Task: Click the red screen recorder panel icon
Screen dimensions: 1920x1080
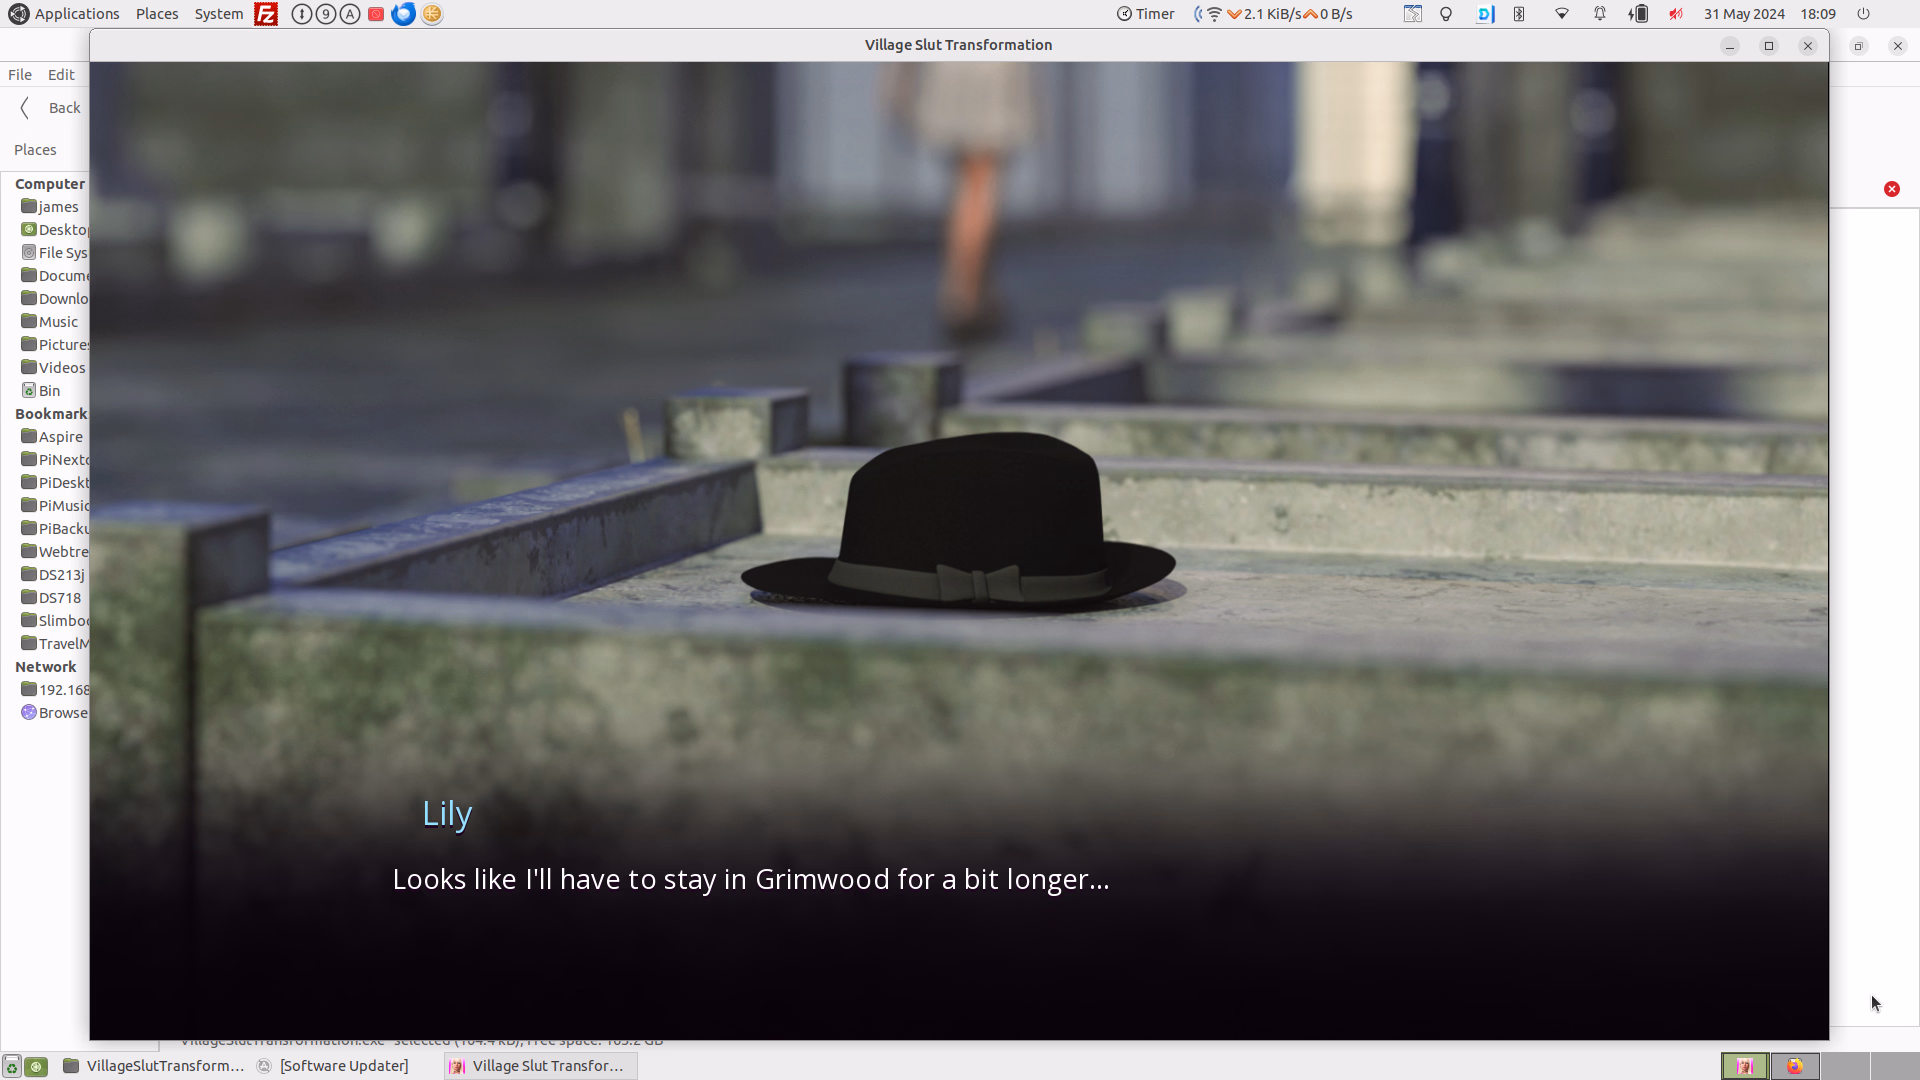Action: [376, 14]
